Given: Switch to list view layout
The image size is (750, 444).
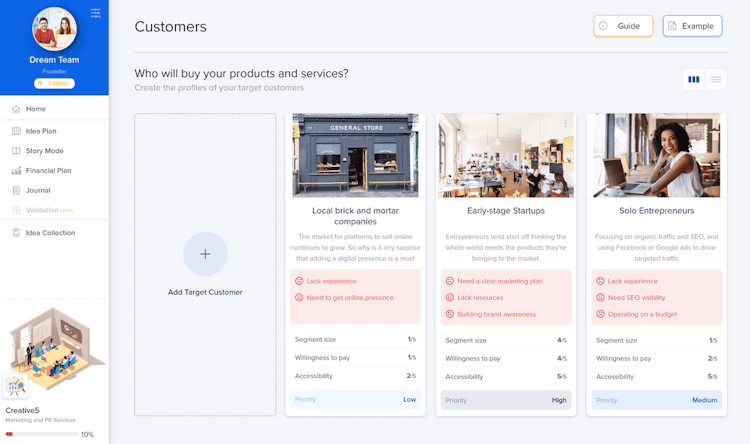Looking at the screenshot, I should [x=716, y=79].
